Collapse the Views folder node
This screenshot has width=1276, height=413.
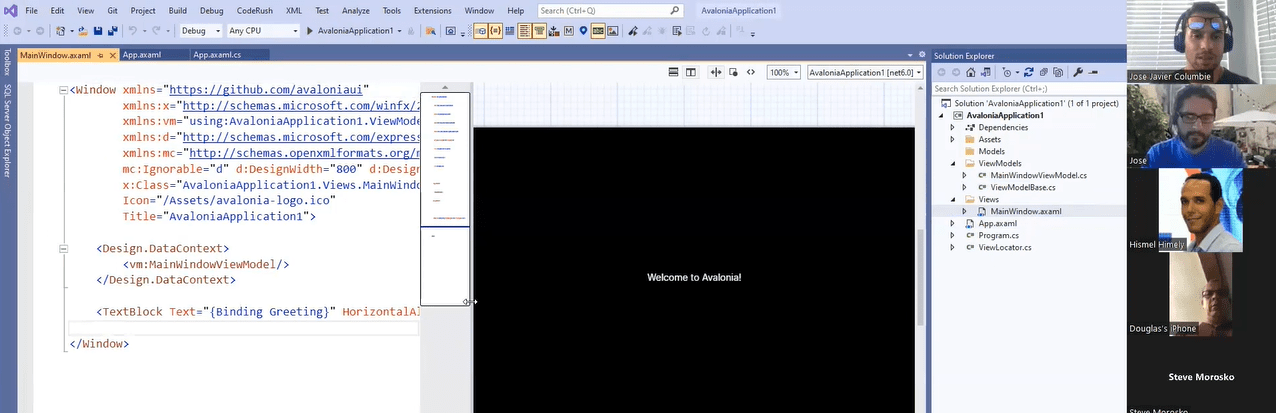tap(953, 199)
